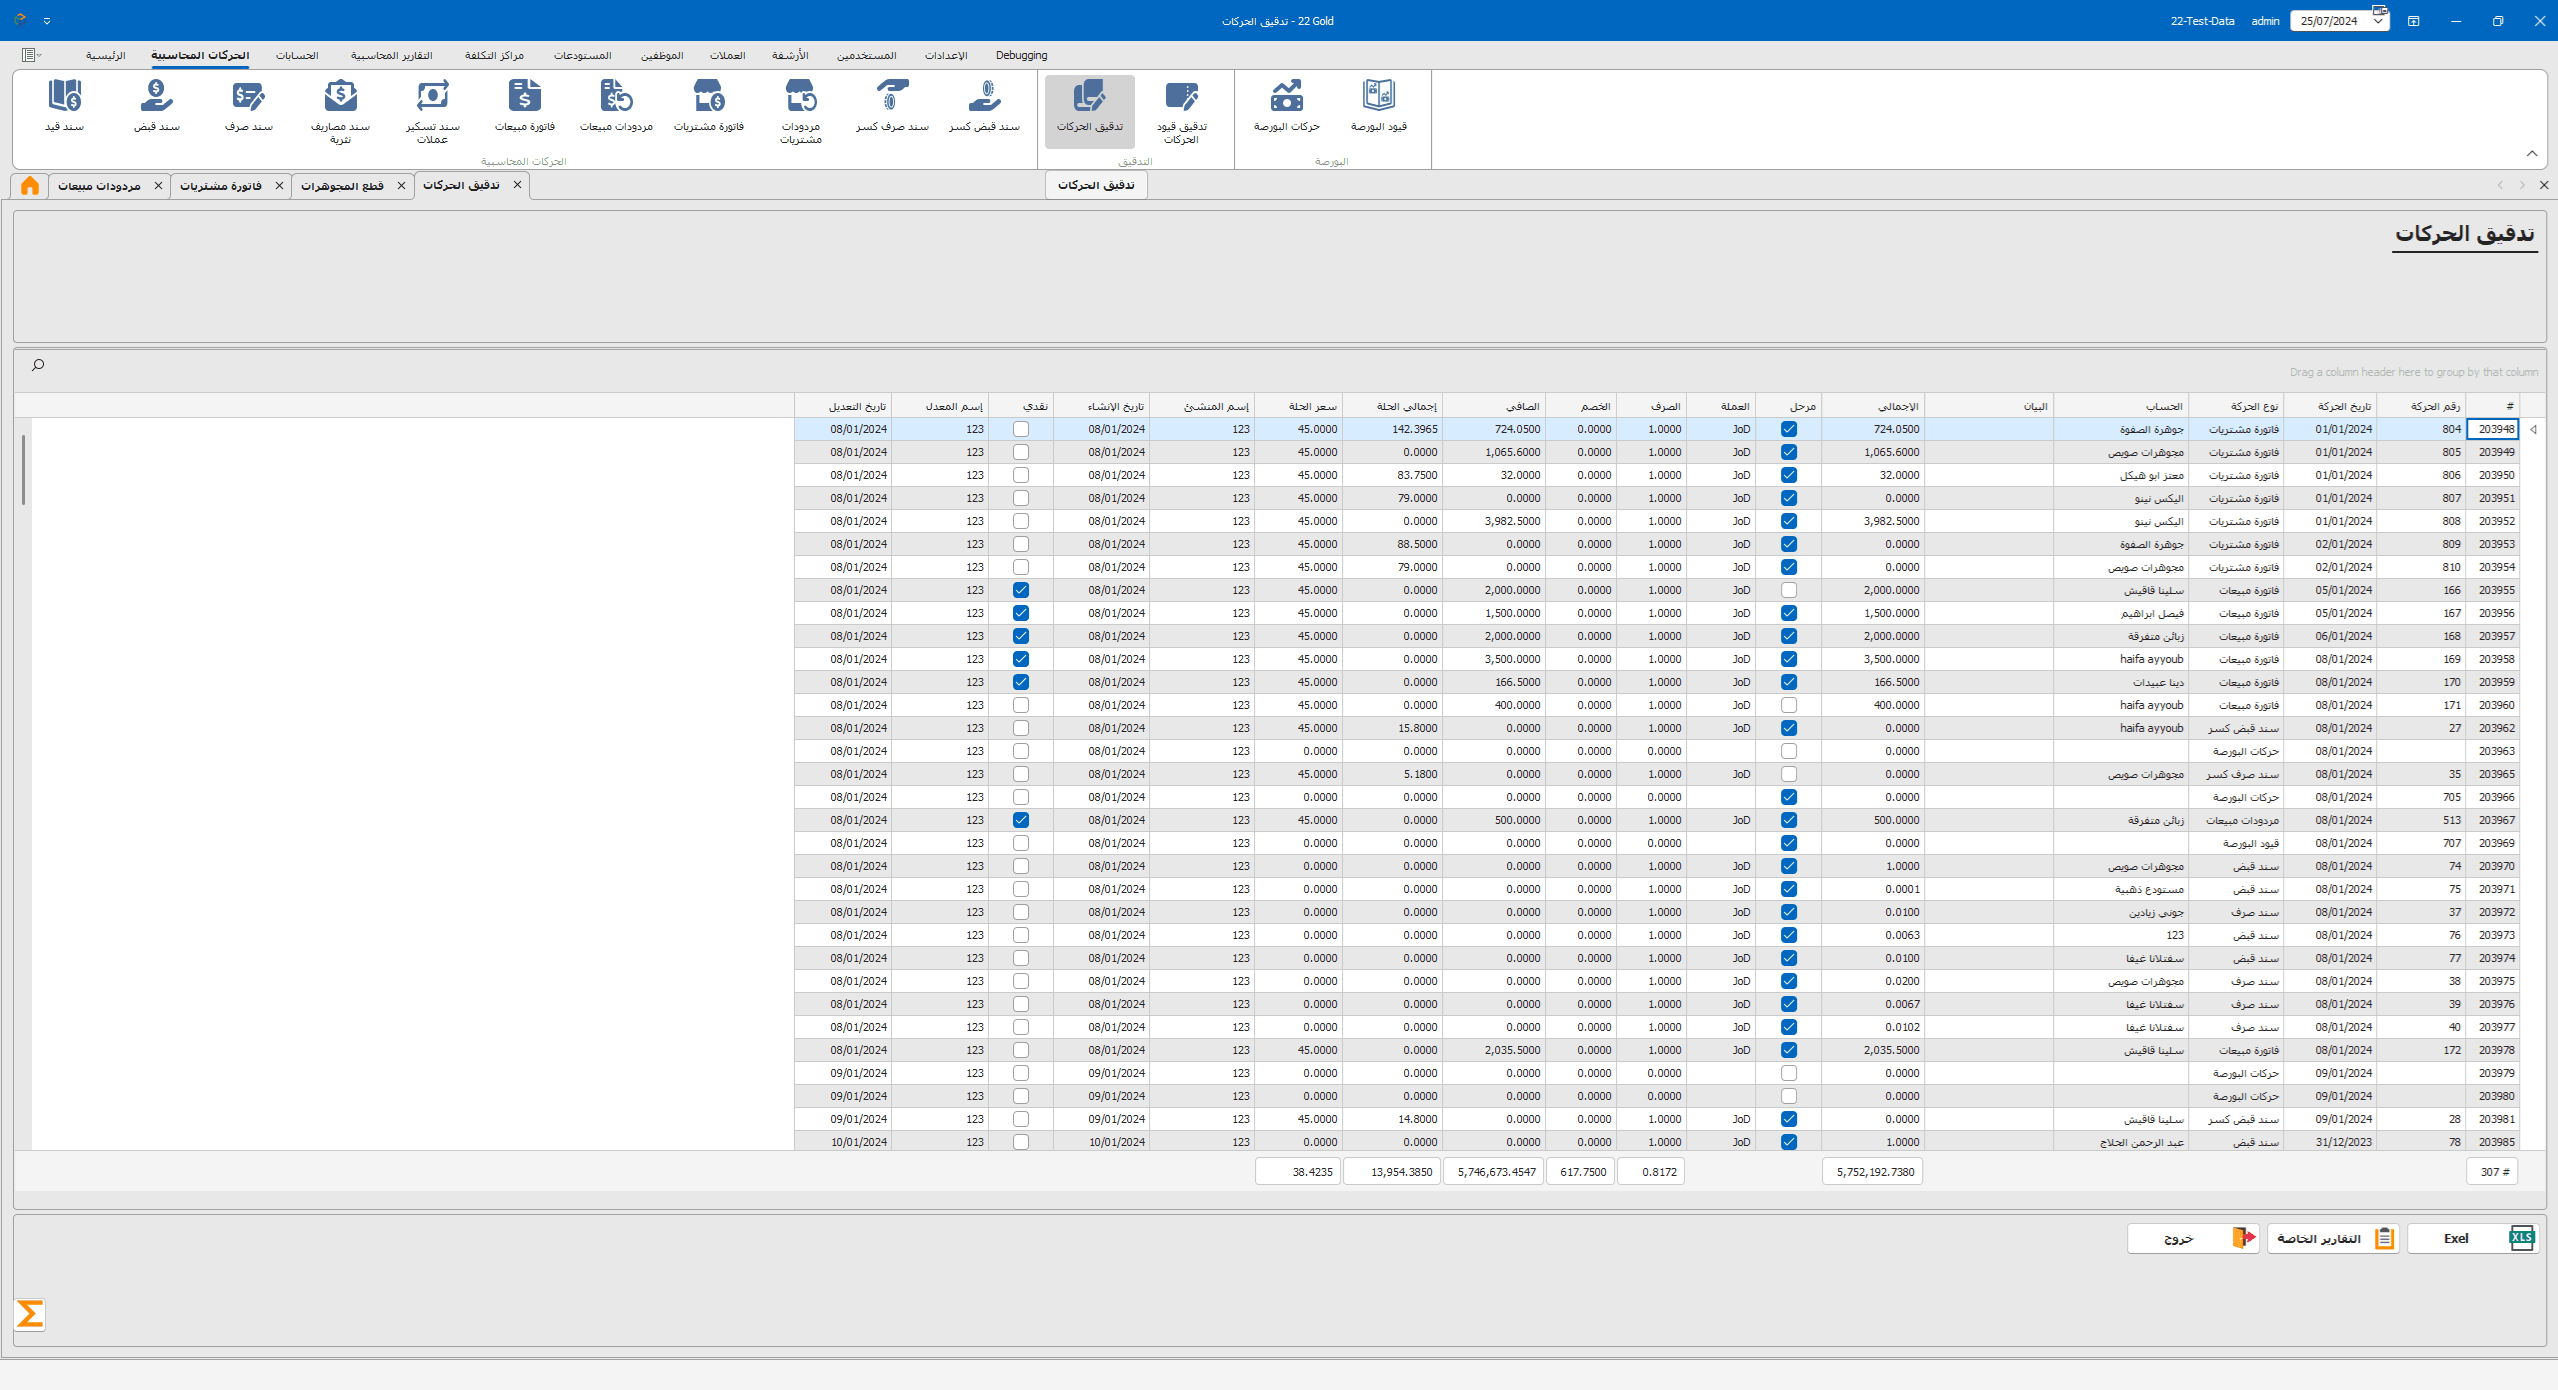
Task: Open سند تسكير عملات currency closing icon
Action: tap(433, 111)
